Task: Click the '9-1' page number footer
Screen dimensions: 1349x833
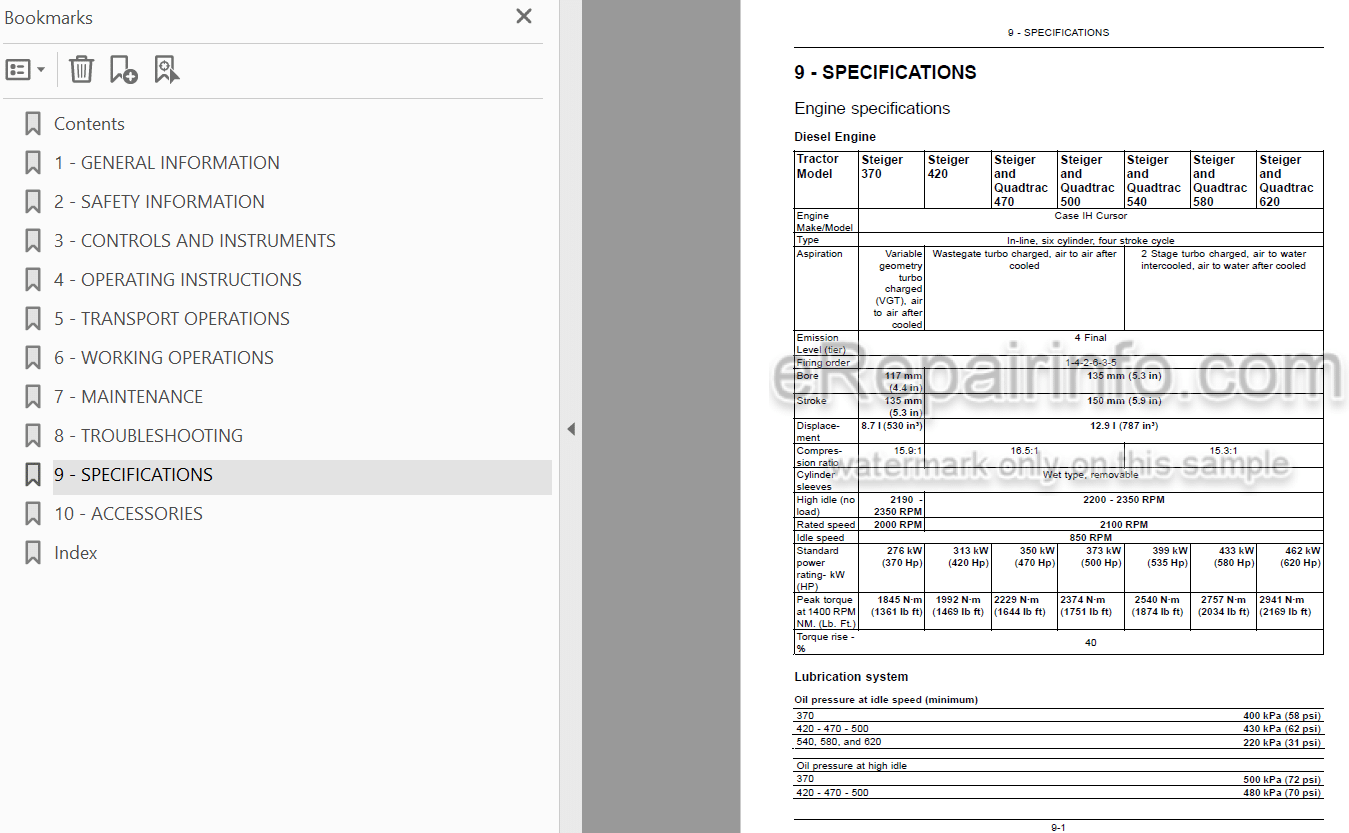Action: tap(1058, 828)
